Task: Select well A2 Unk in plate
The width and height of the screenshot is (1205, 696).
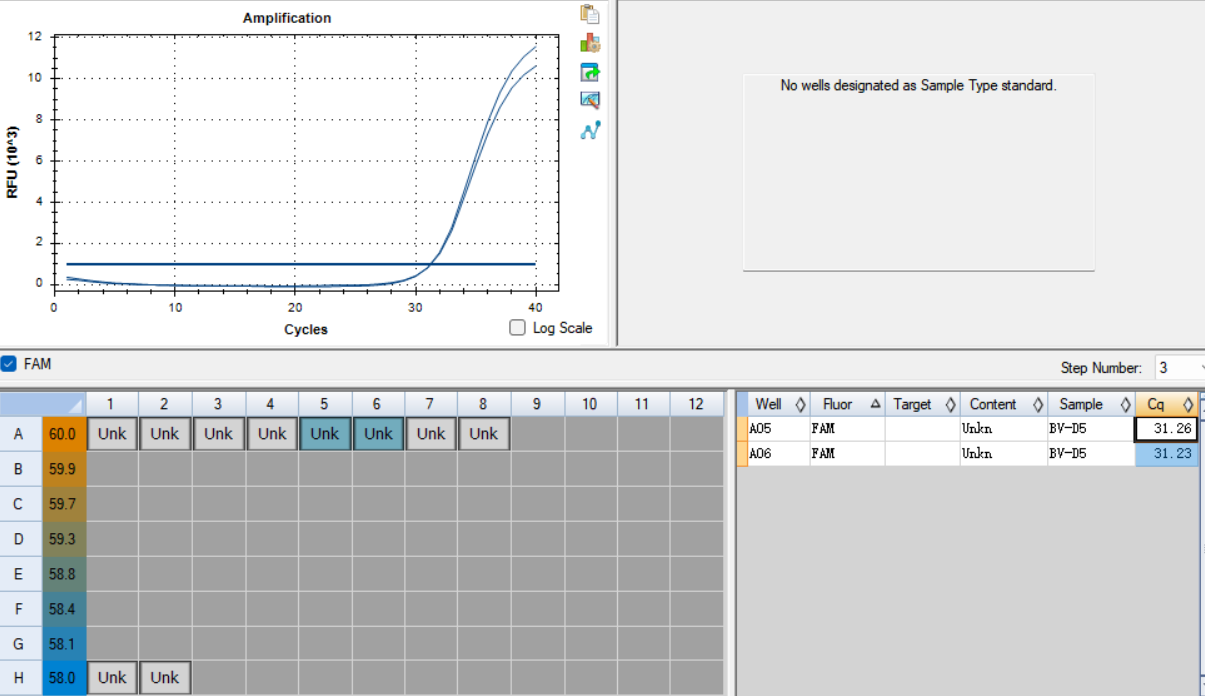Action: tap(165, 434)
